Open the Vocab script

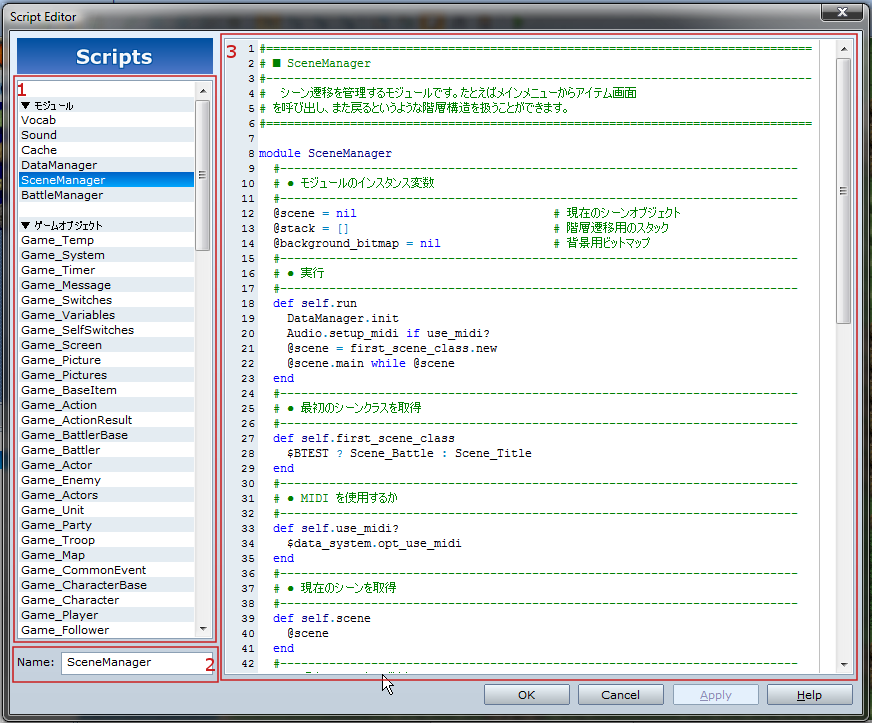(39, 120)
